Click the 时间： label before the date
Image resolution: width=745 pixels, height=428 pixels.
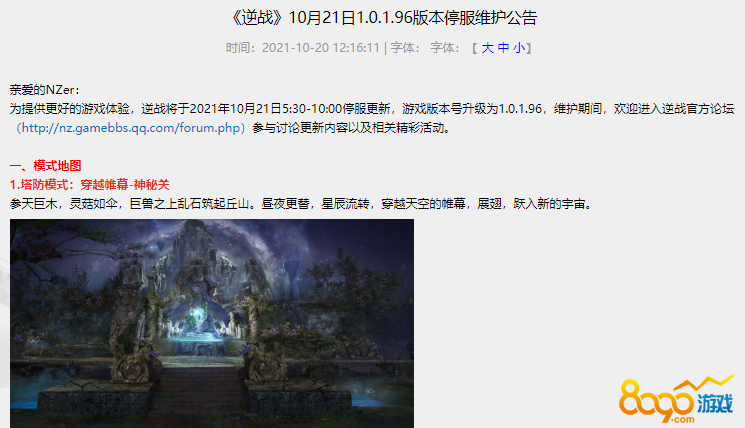[241, 48]
